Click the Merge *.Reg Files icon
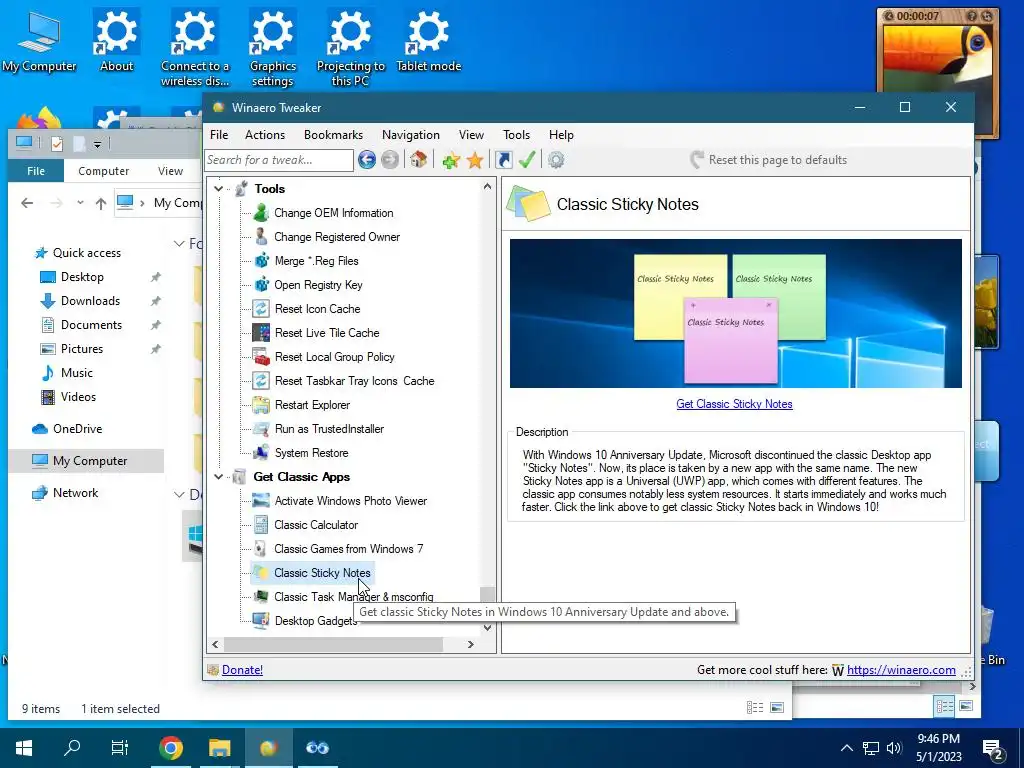The width and height of the screenshot is (1024, 768). pyautogui.click(x=261, y=261)
